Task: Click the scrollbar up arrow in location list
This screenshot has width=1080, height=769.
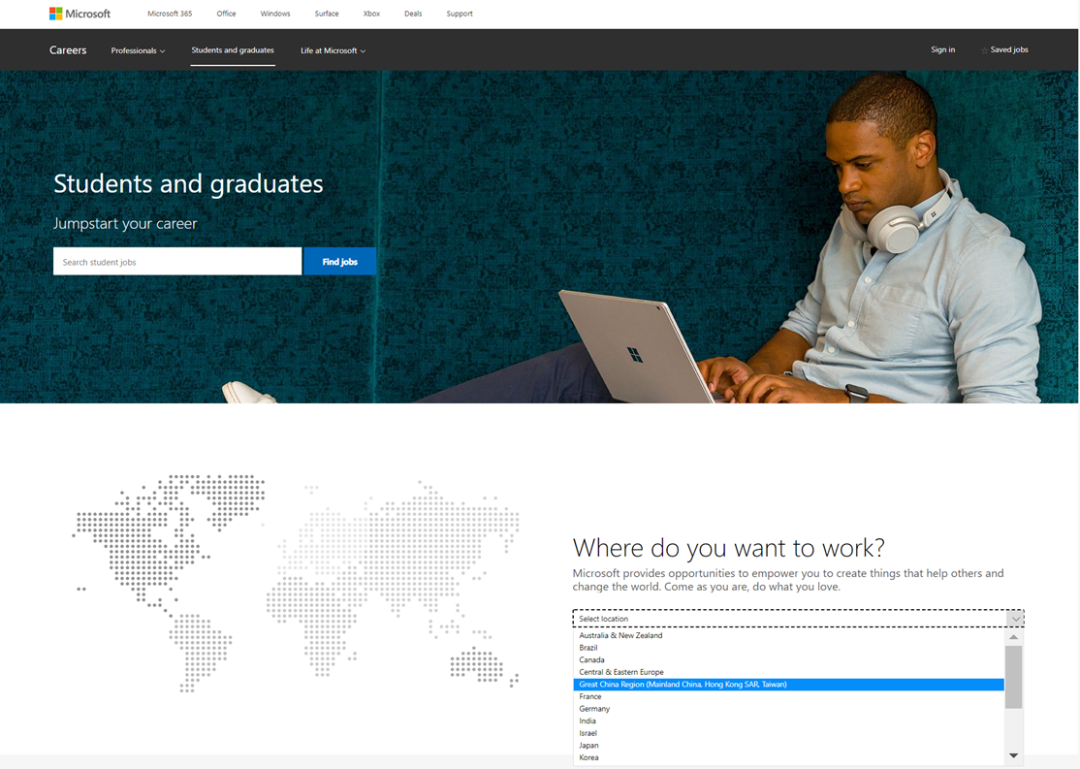Action: [1013, 637]
